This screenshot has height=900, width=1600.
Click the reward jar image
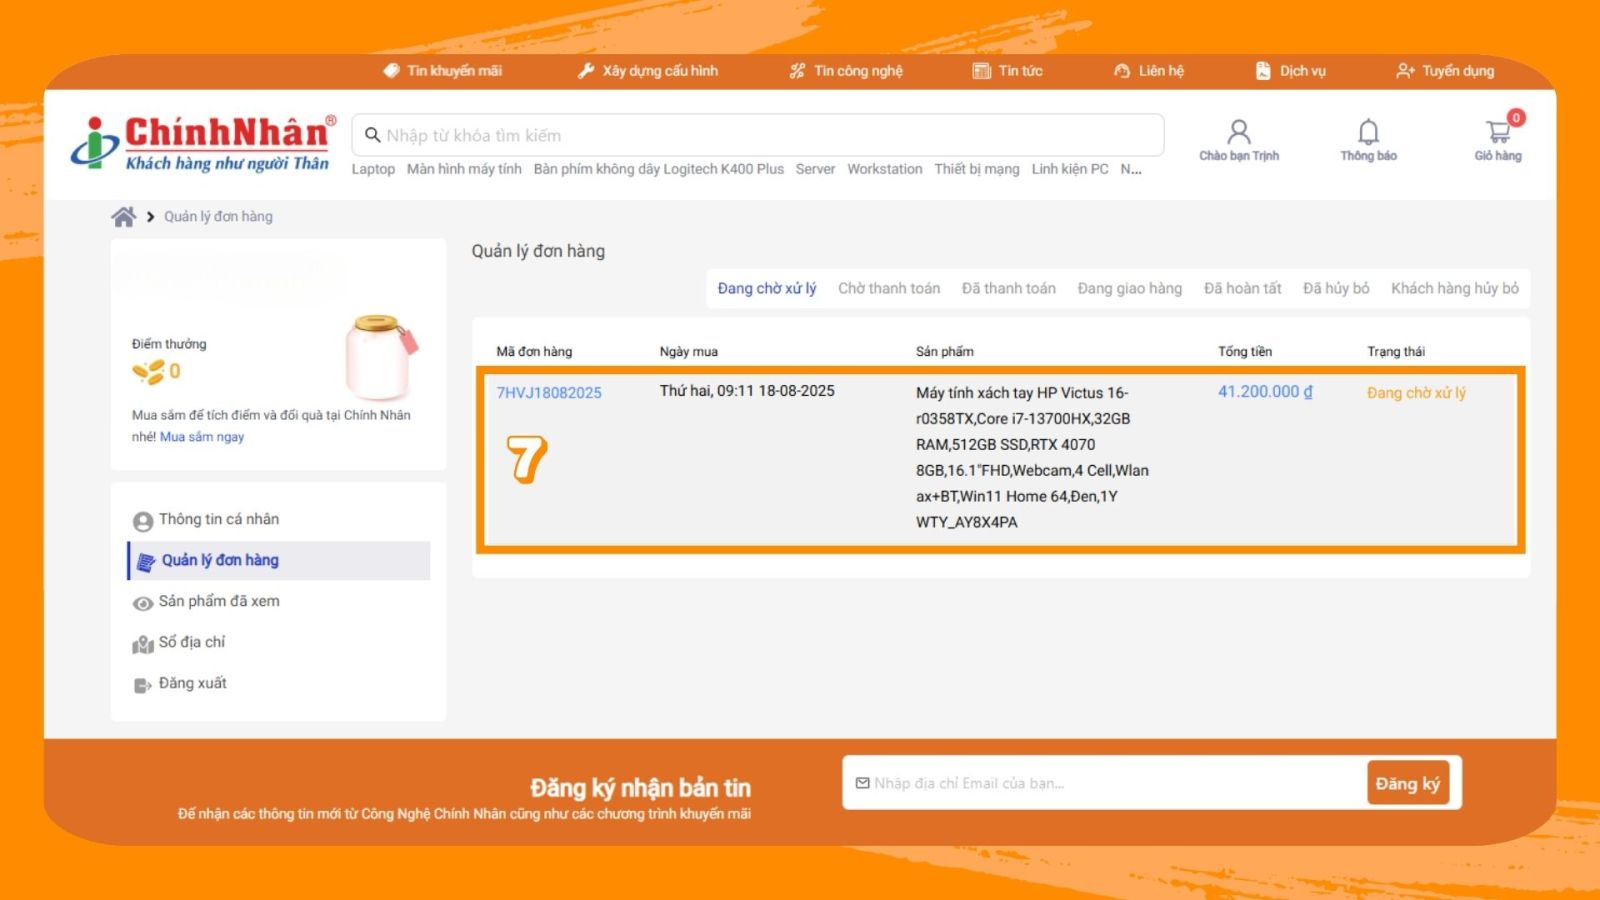[380, 357]
